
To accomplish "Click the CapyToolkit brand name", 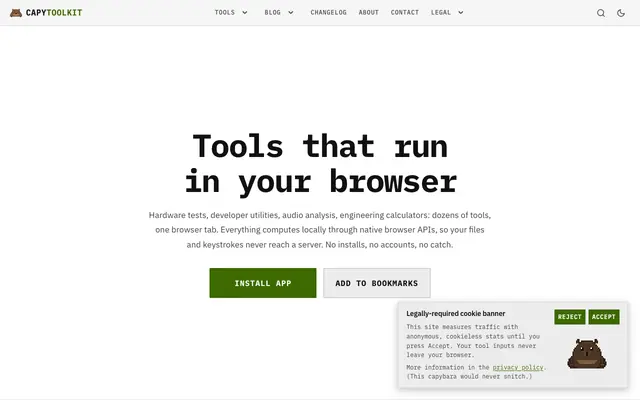I will 54,13.
